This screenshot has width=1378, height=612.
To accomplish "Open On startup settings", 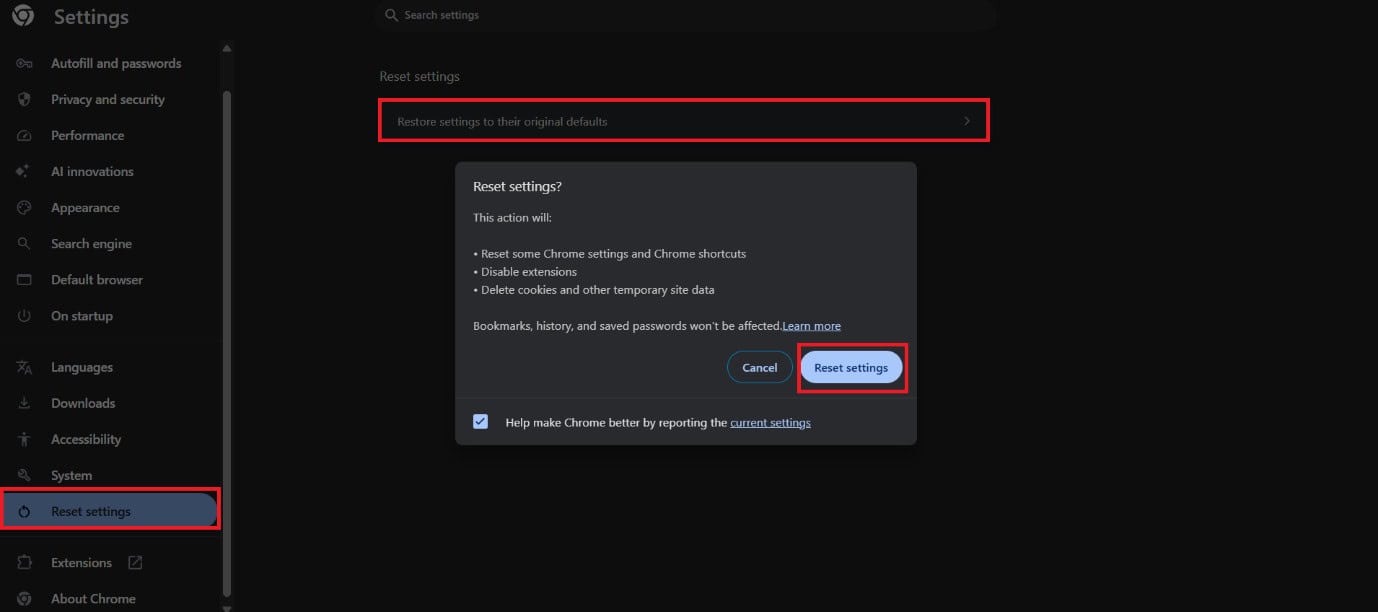I will [x=82, y=315].
